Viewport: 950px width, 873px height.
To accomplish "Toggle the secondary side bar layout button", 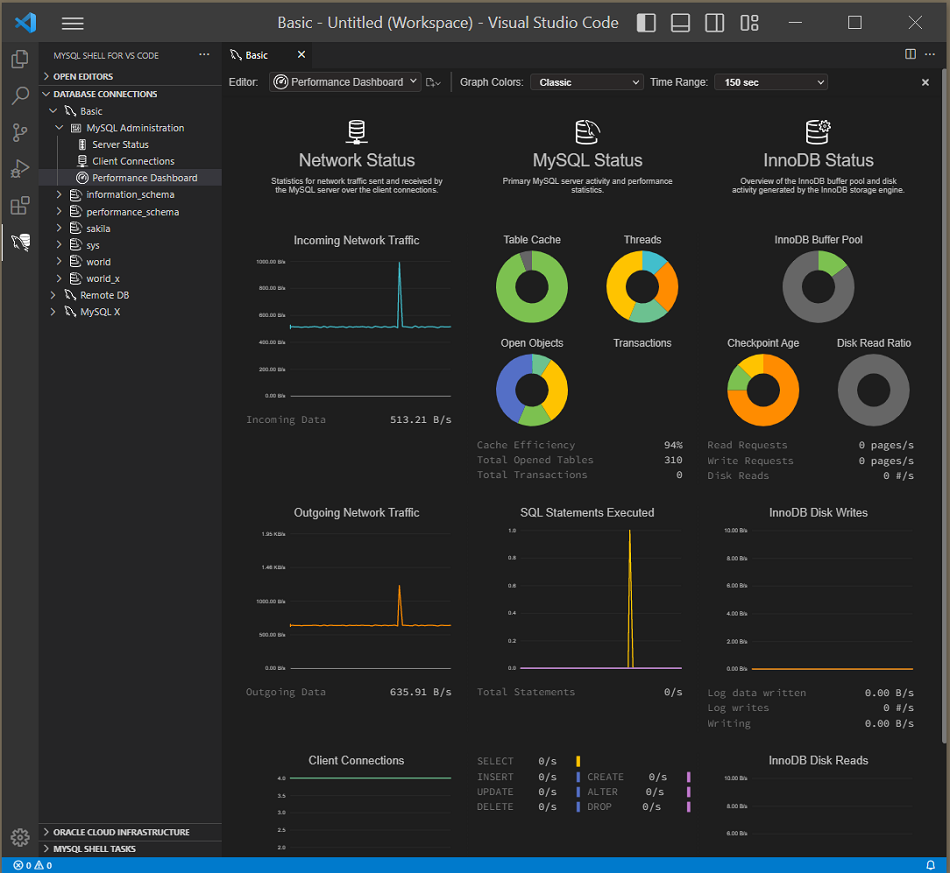I will pos(714,23).
